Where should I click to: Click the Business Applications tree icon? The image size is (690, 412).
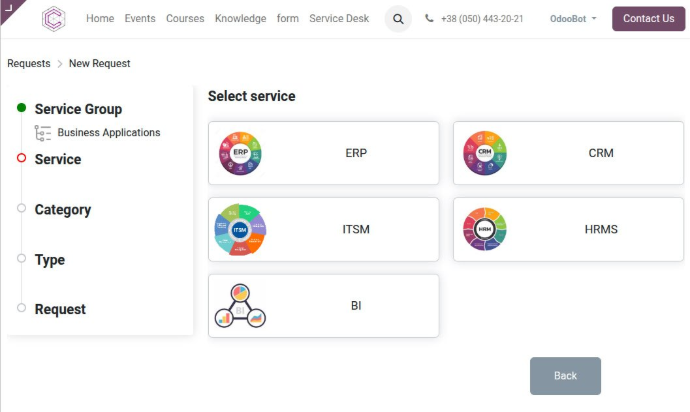pyautogui.click(x=42, y=133)
